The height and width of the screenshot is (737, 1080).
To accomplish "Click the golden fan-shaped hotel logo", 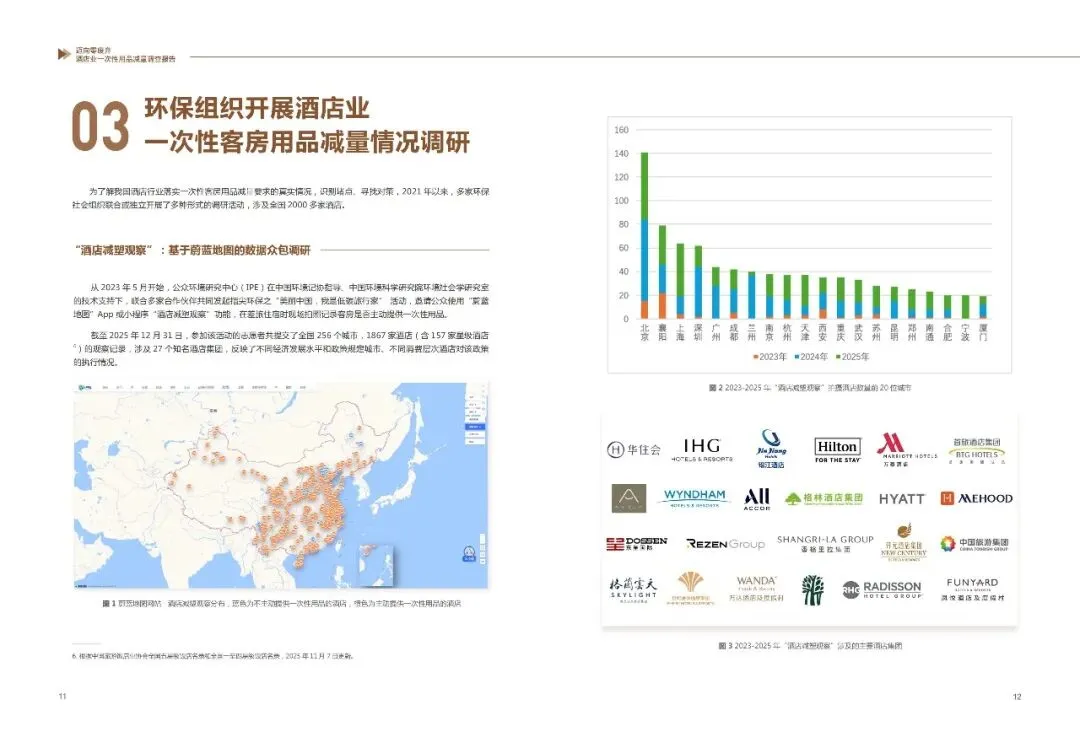I will pos(690,589).
